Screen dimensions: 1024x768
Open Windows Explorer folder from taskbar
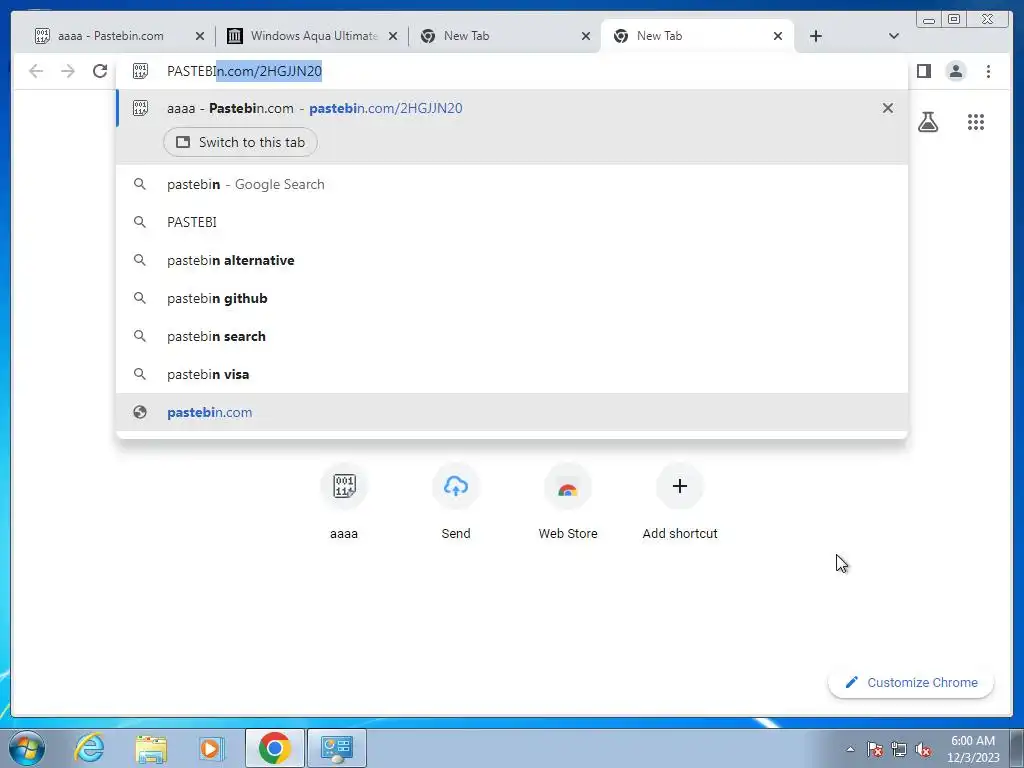[x=151, y=748]
